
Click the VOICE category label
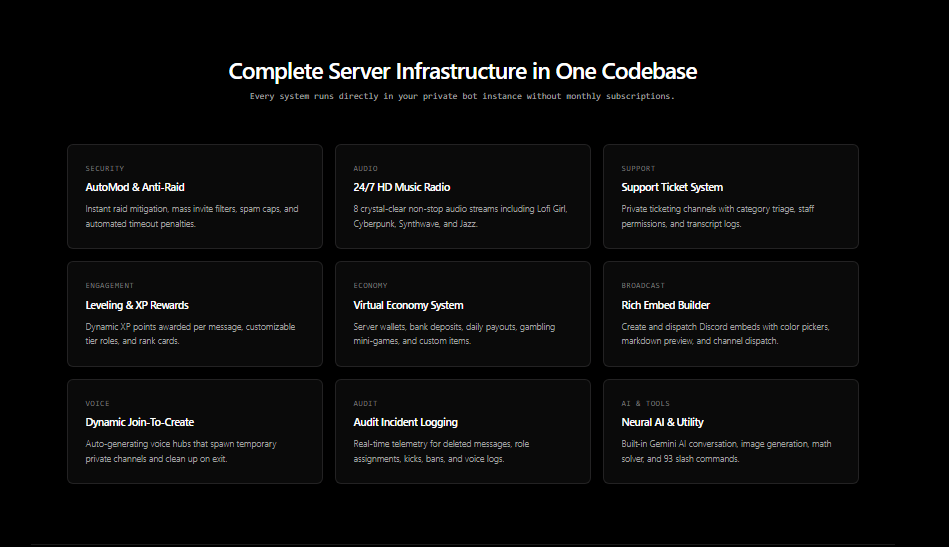pos(97,403)
